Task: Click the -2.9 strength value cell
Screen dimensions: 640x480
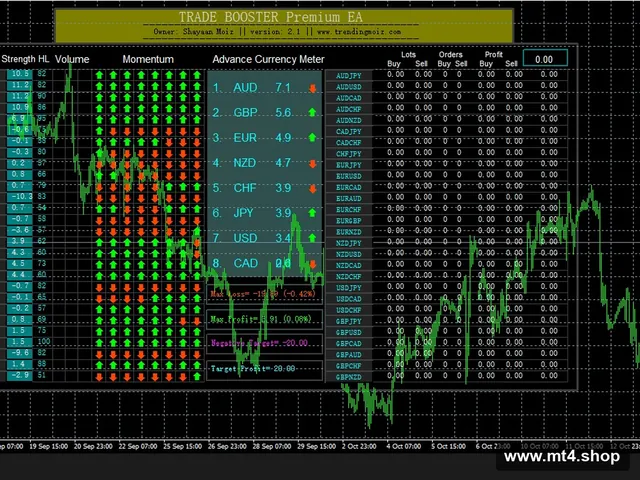Action: pyautogui.click(x=20, y=375)
